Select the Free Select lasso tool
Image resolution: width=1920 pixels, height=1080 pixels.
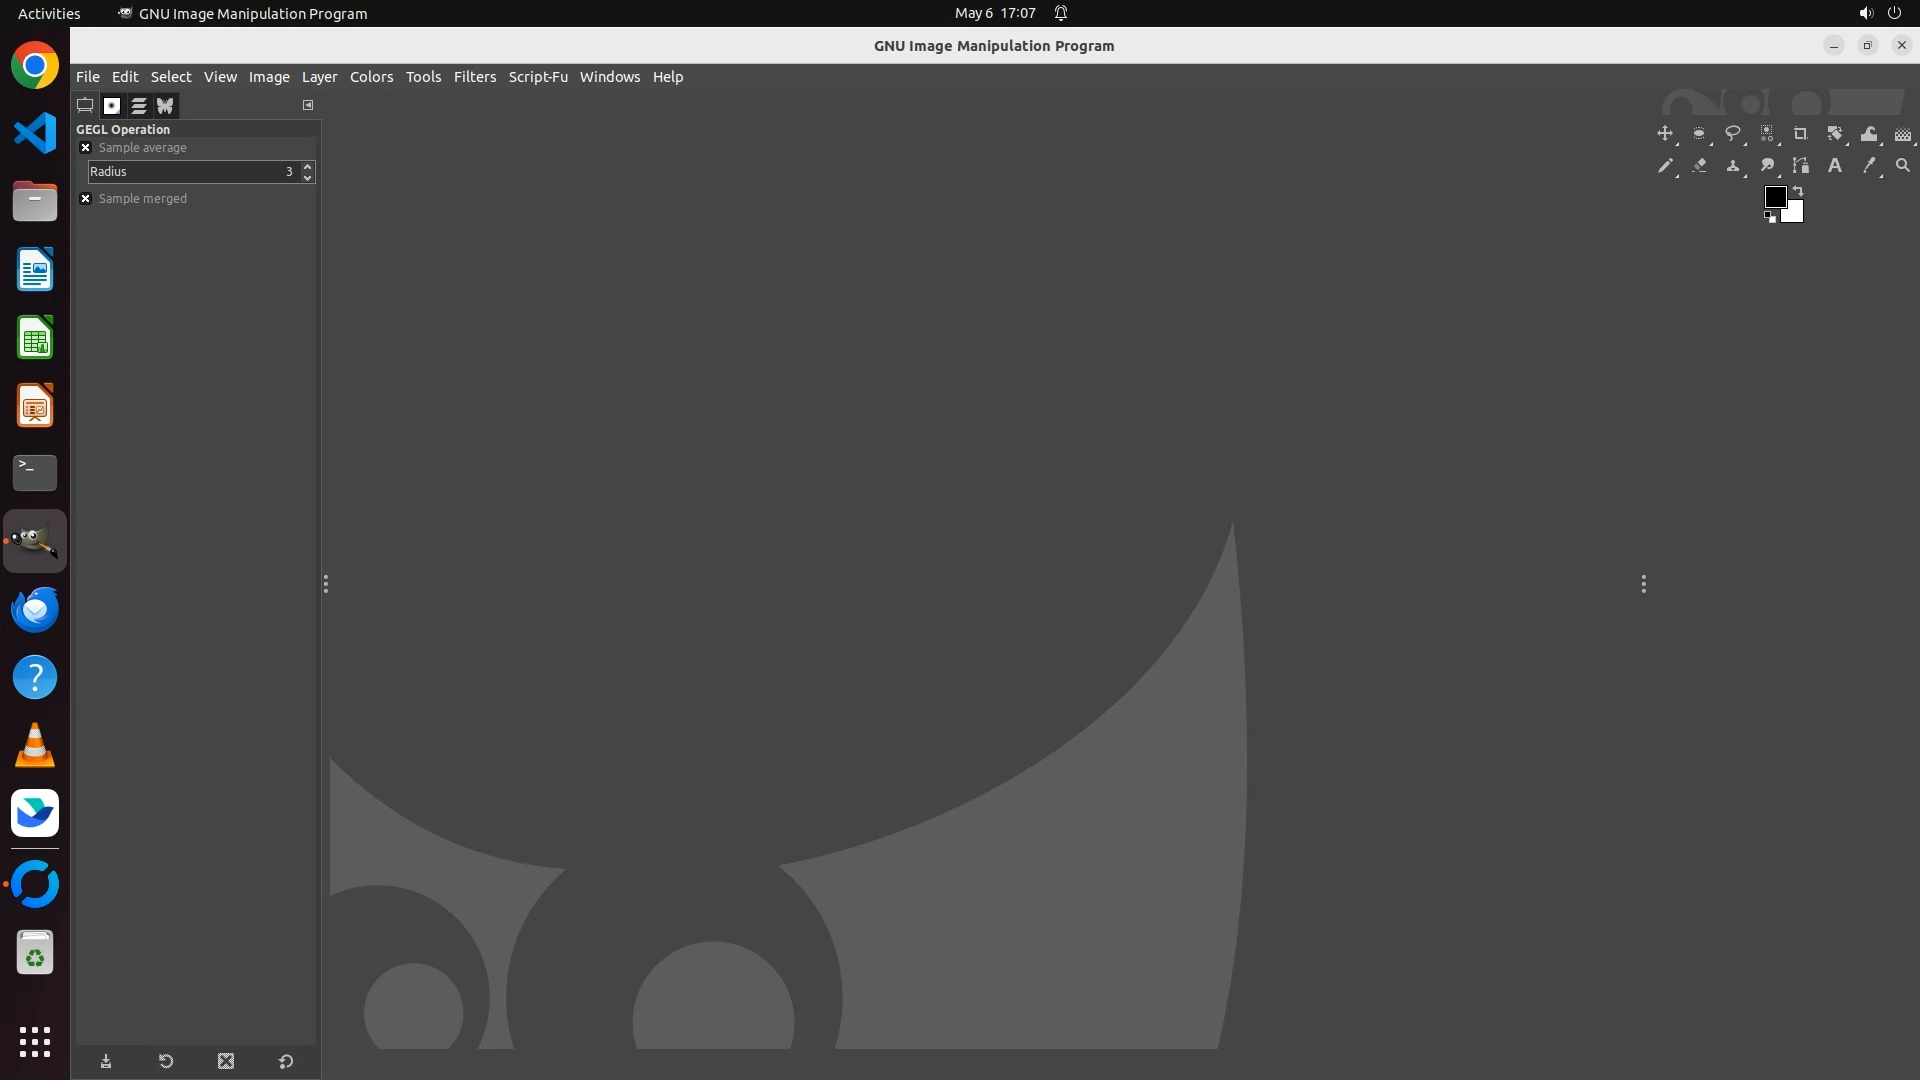[x=1732, y=133]
